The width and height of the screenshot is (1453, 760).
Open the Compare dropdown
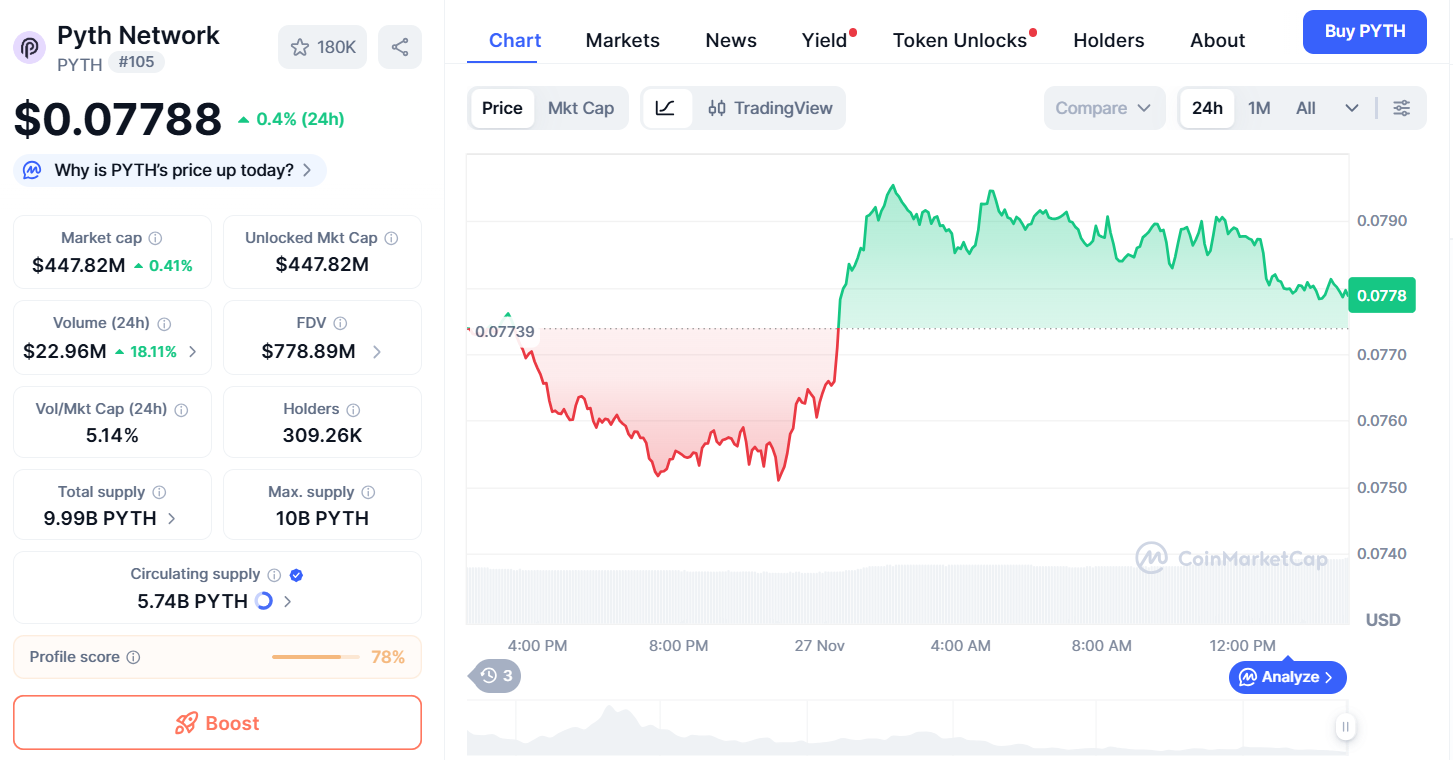[x=1104, y=108]
